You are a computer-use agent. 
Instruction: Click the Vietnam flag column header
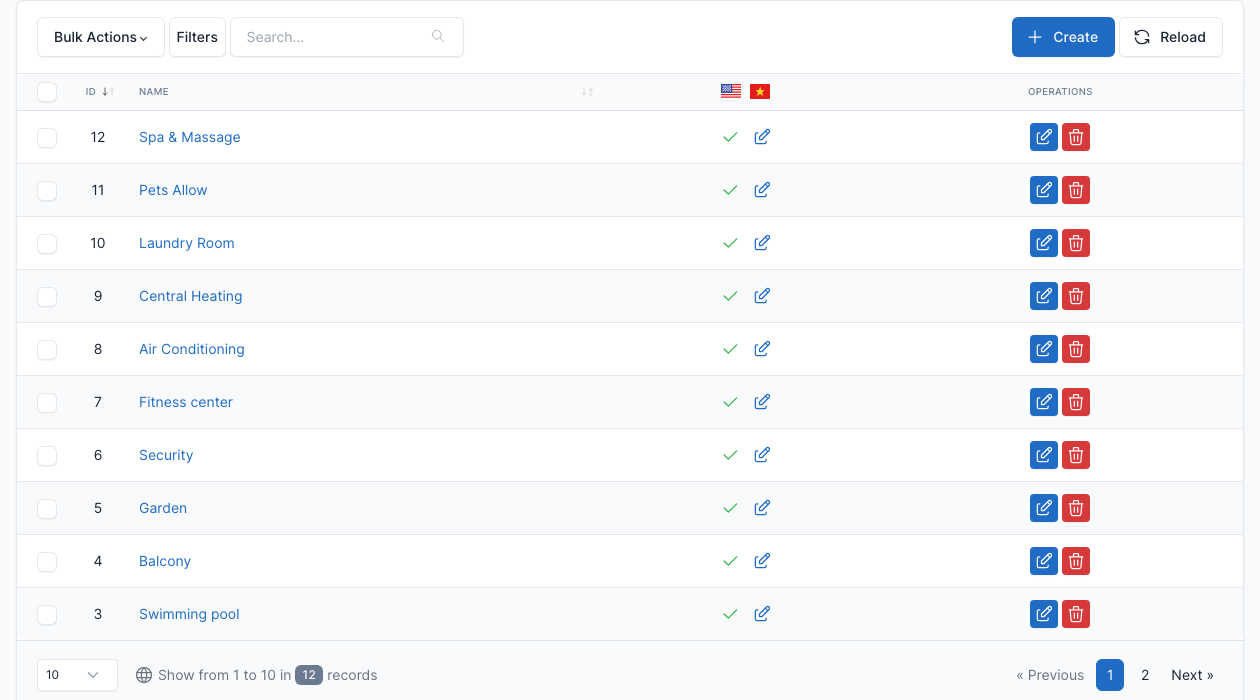click(x=760, y=91)
